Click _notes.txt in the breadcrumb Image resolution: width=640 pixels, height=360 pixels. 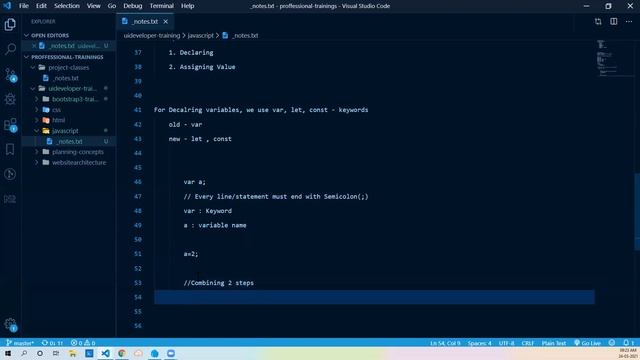click(x=245, y=36)
